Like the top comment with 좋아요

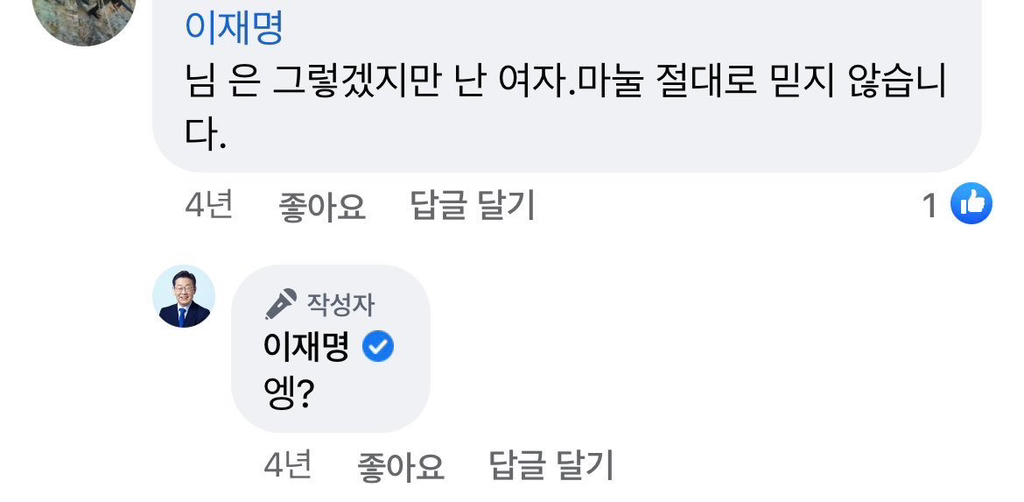click(x=322, y=207)
